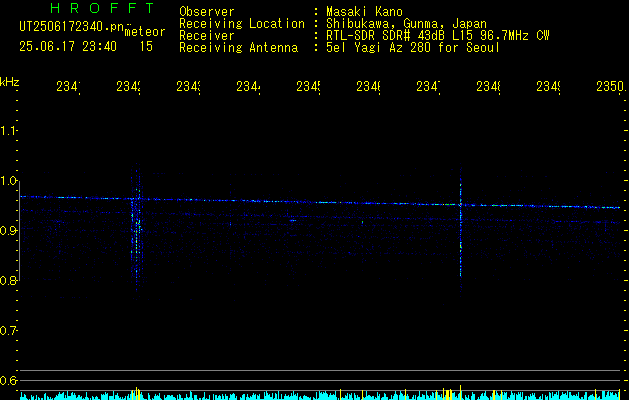The height and width of the screenshot is (400, 629).
Task: Click RTL-SDR SDR# 43dB receiver details
Action: tap(438, 36)
